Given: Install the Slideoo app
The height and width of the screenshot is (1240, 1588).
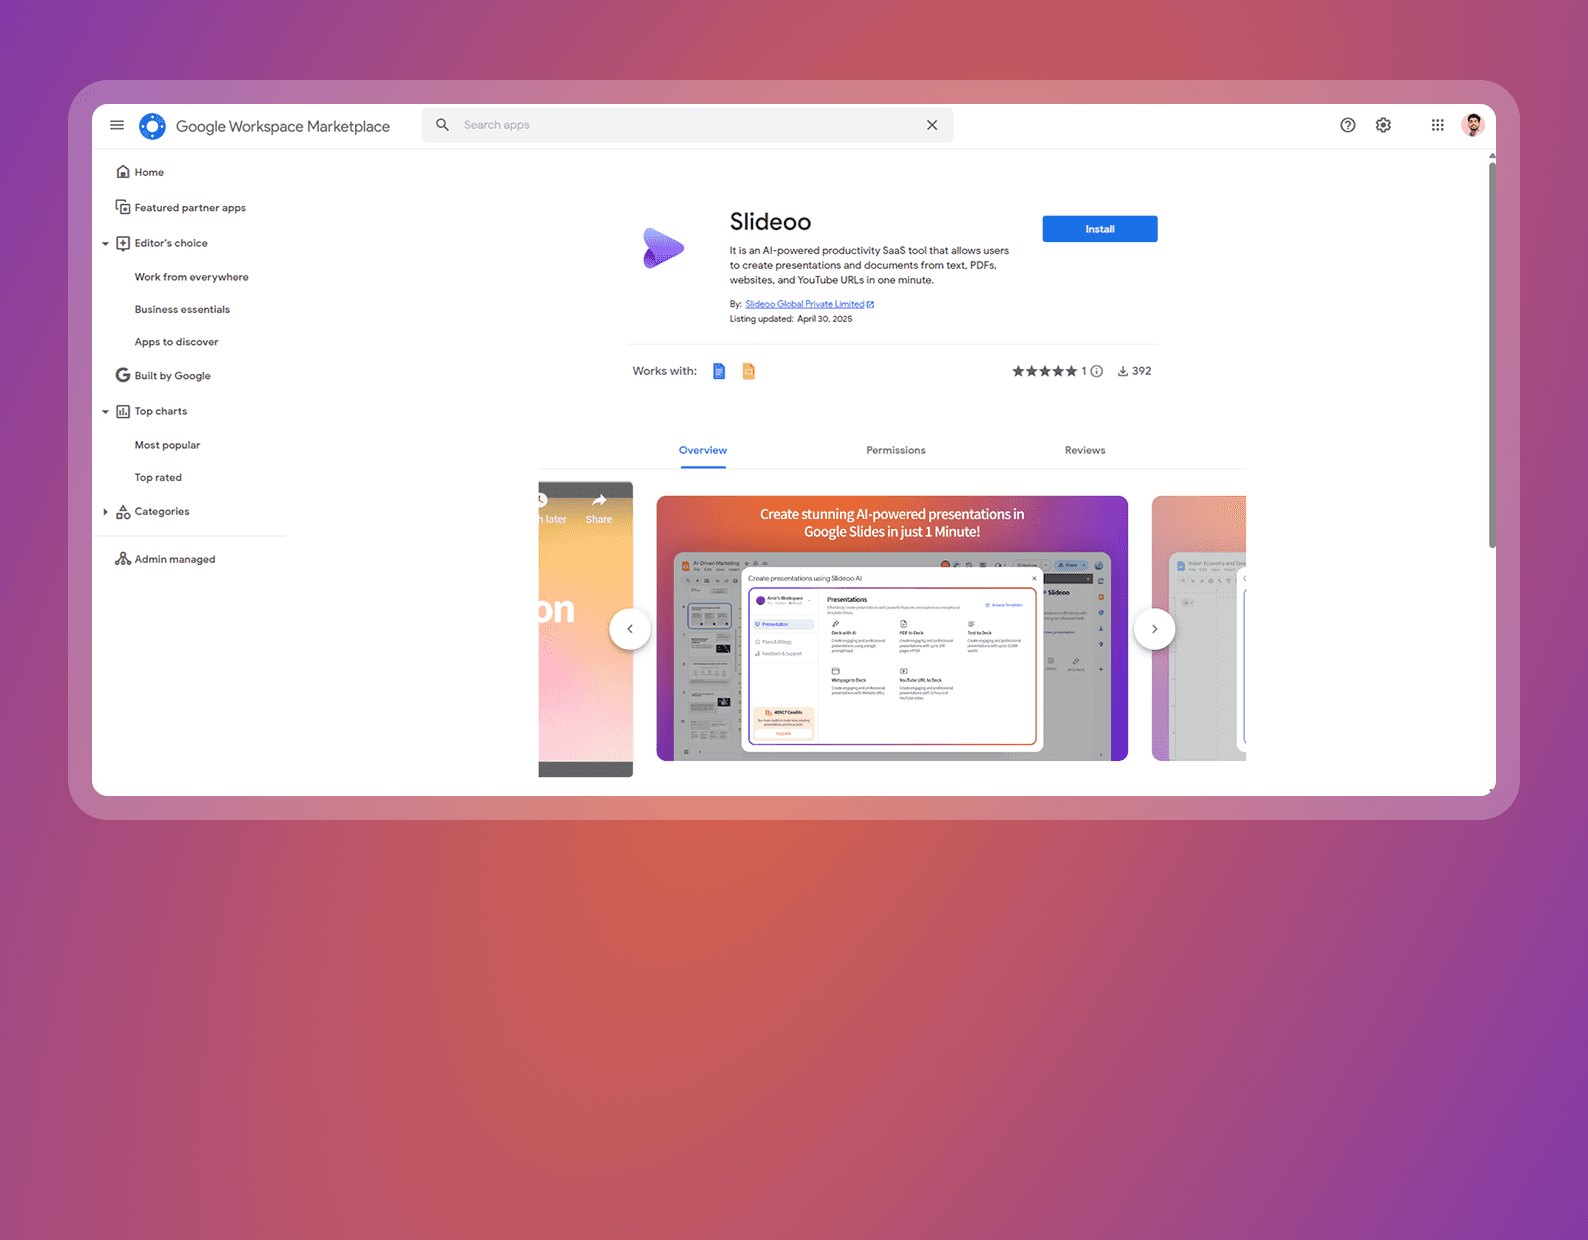Looking at the screenshot, I should [1100, 229].
